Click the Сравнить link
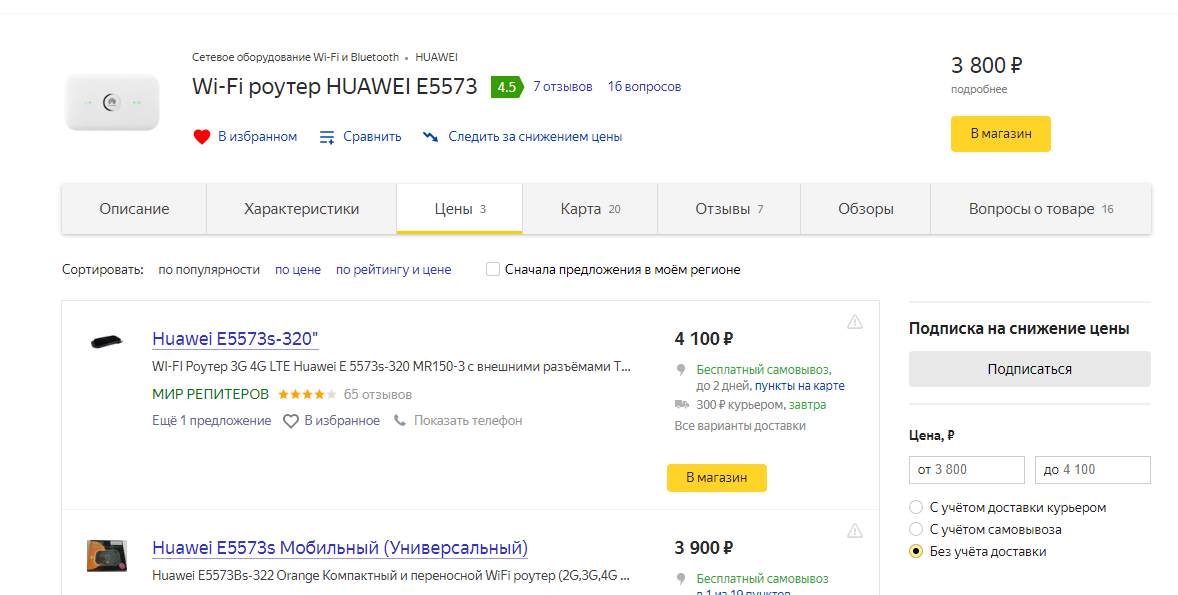This screenshot has width=1178, height=595. (373, 137)
